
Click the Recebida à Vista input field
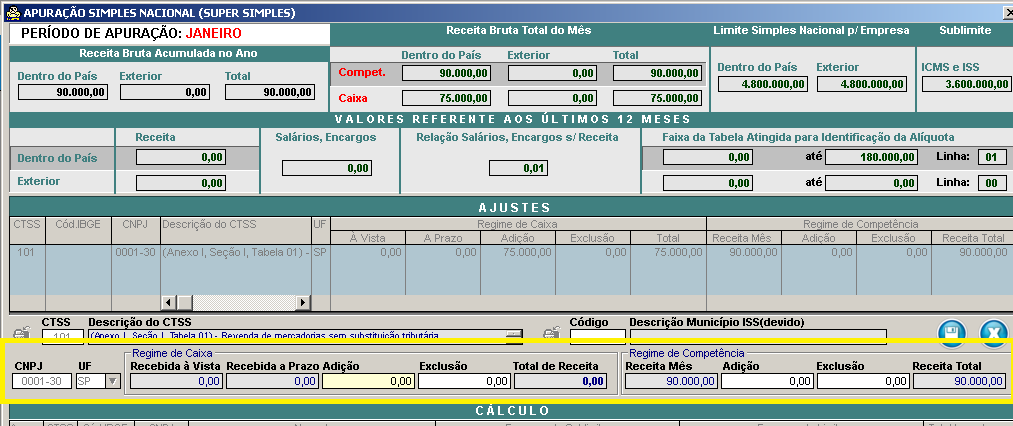coord(176,381)
